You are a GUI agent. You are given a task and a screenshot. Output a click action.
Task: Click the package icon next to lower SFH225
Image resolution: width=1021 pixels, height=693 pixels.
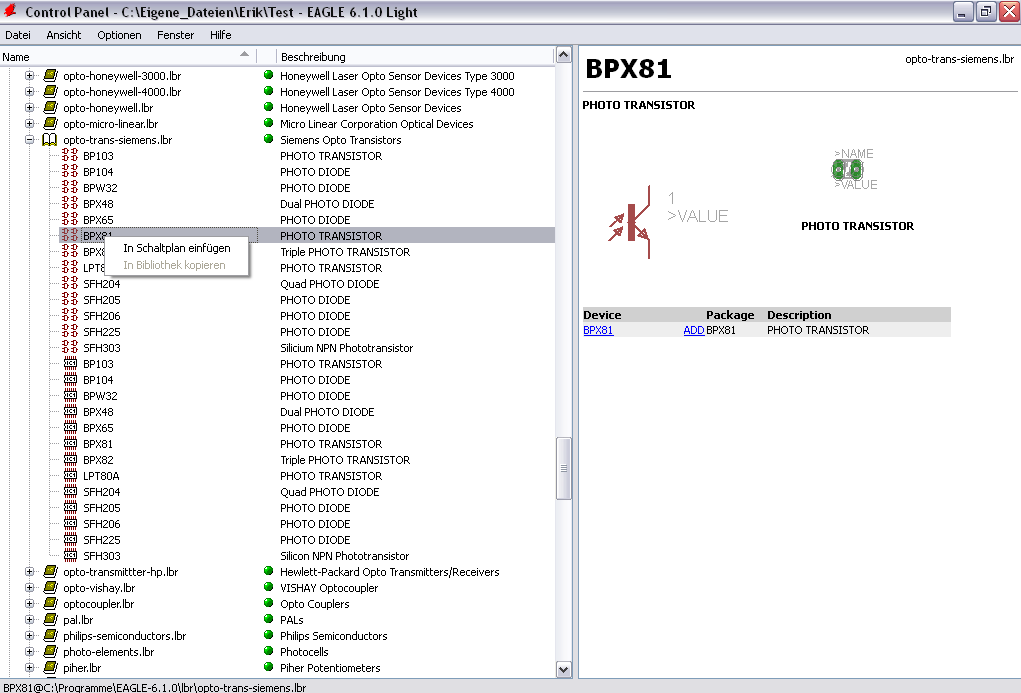(70, 540)
